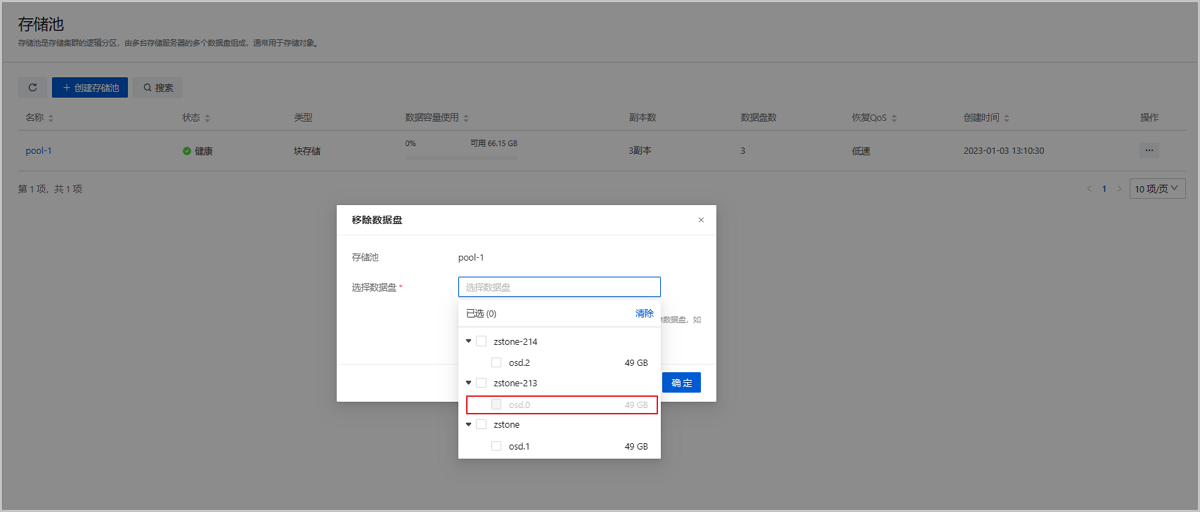1200x512 pixels.
Task: Close the 移除数据盘 dialog
Action: pos(701,220)
